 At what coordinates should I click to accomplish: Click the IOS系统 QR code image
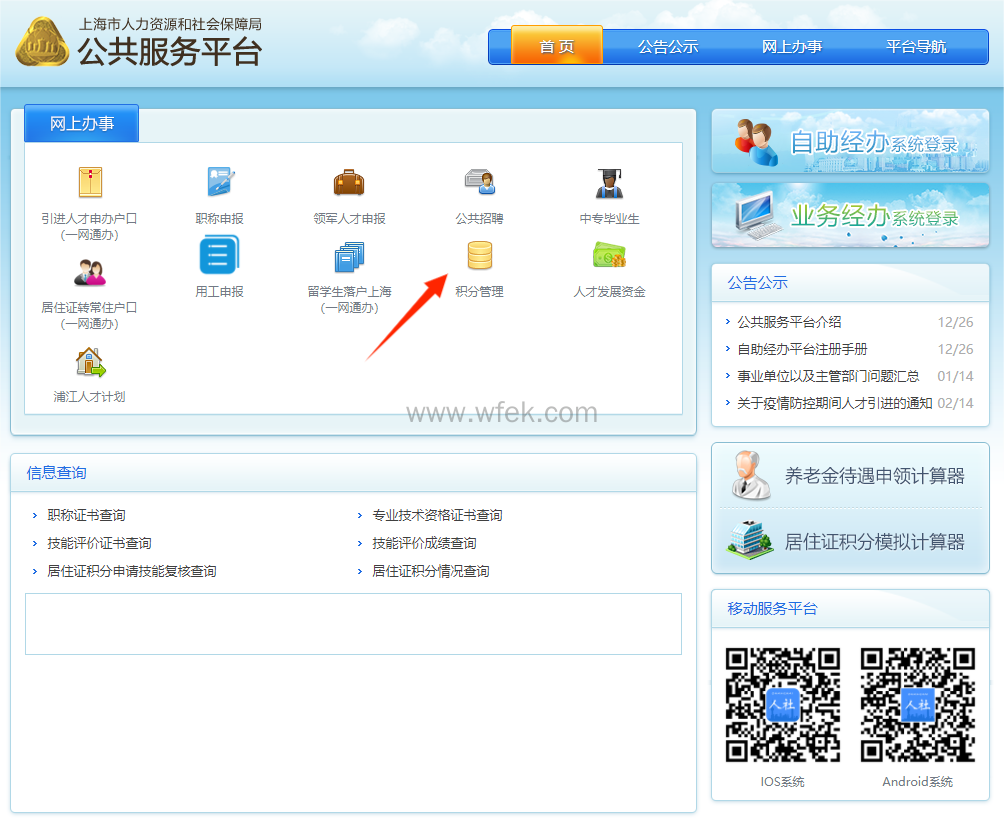[782, 705]
